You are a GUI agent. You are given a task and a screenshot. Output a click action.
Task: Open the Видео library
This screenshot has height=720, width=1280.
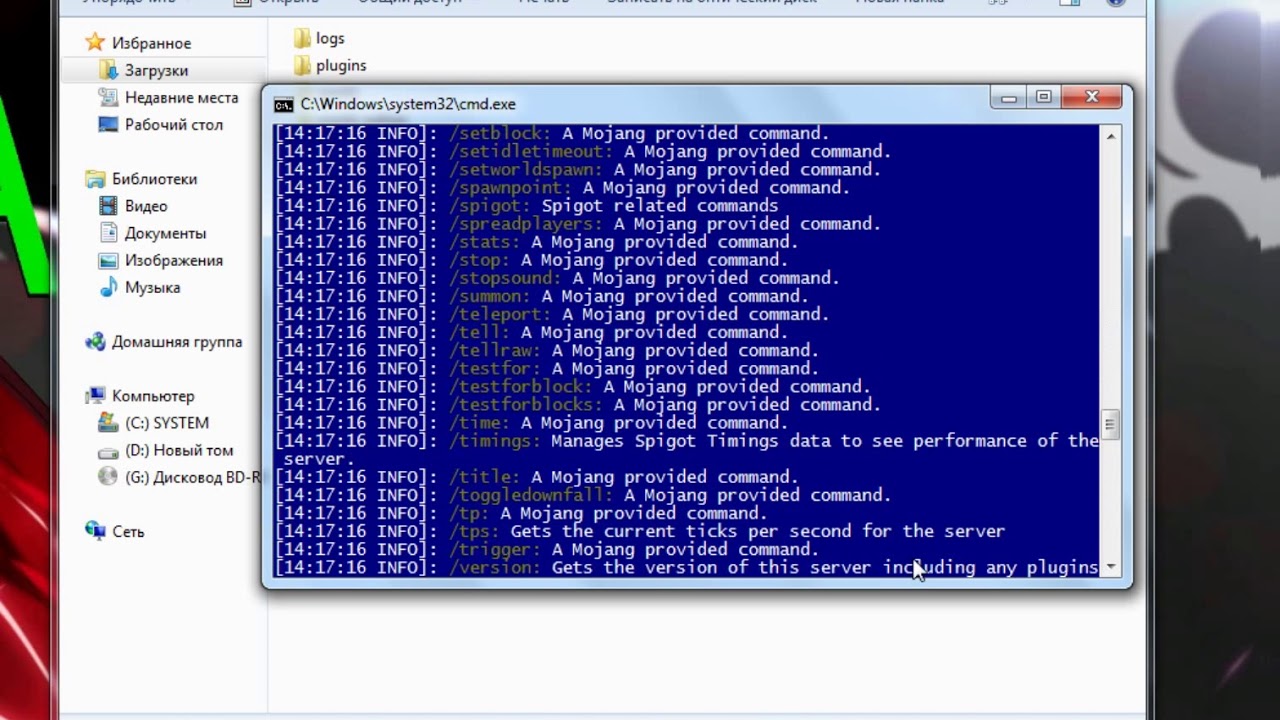tap(145, 205)
